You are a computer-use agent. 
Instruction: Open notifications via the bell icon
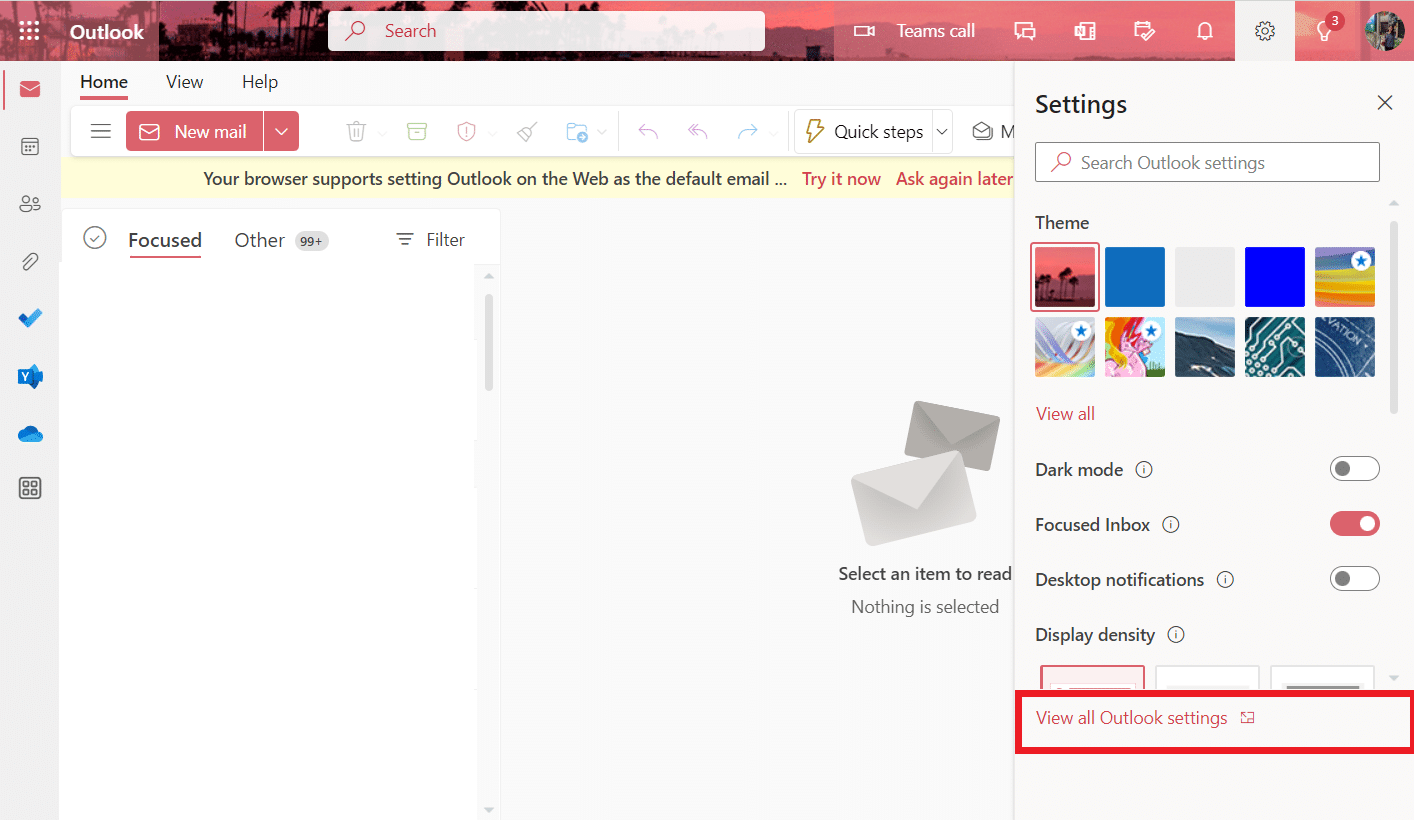(x=1205, y=31)
